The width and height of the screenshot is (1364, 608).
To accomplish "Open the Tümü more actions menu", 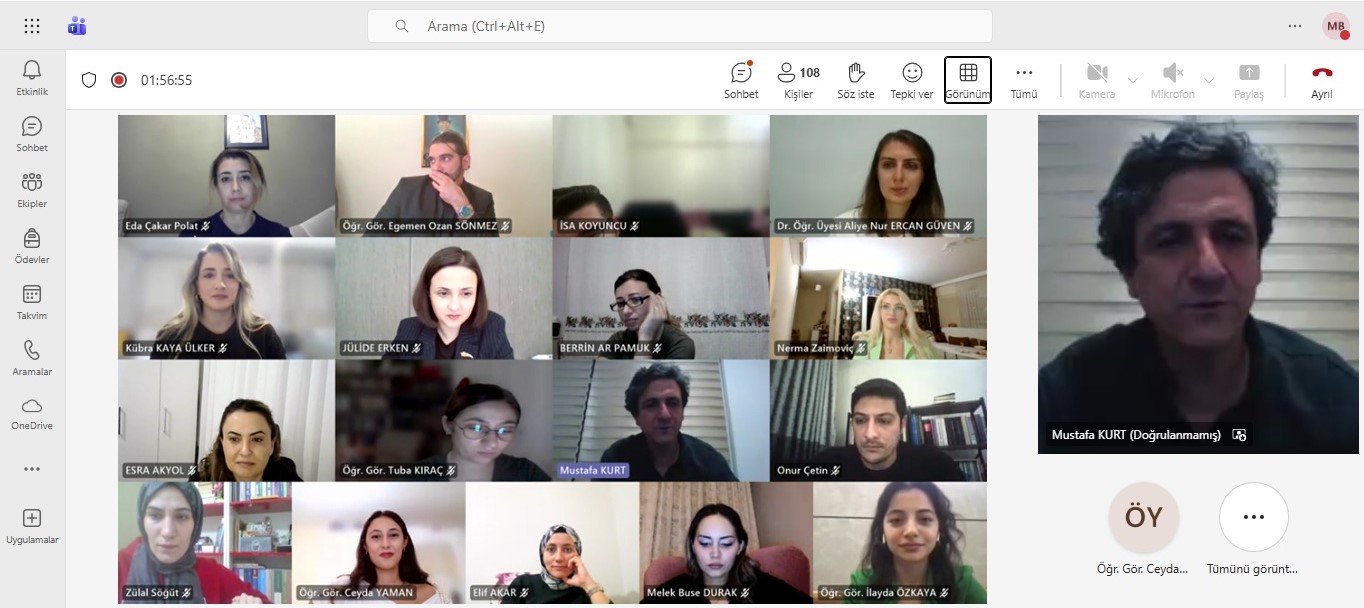I will point(1024,80).
